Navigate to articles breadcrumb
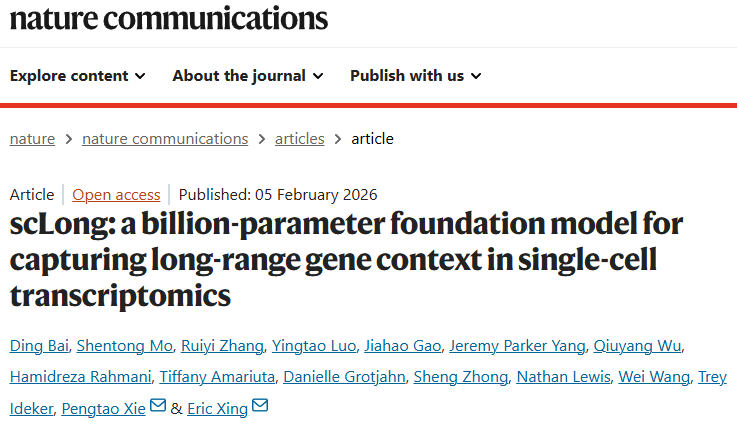 tap(300, 139)
